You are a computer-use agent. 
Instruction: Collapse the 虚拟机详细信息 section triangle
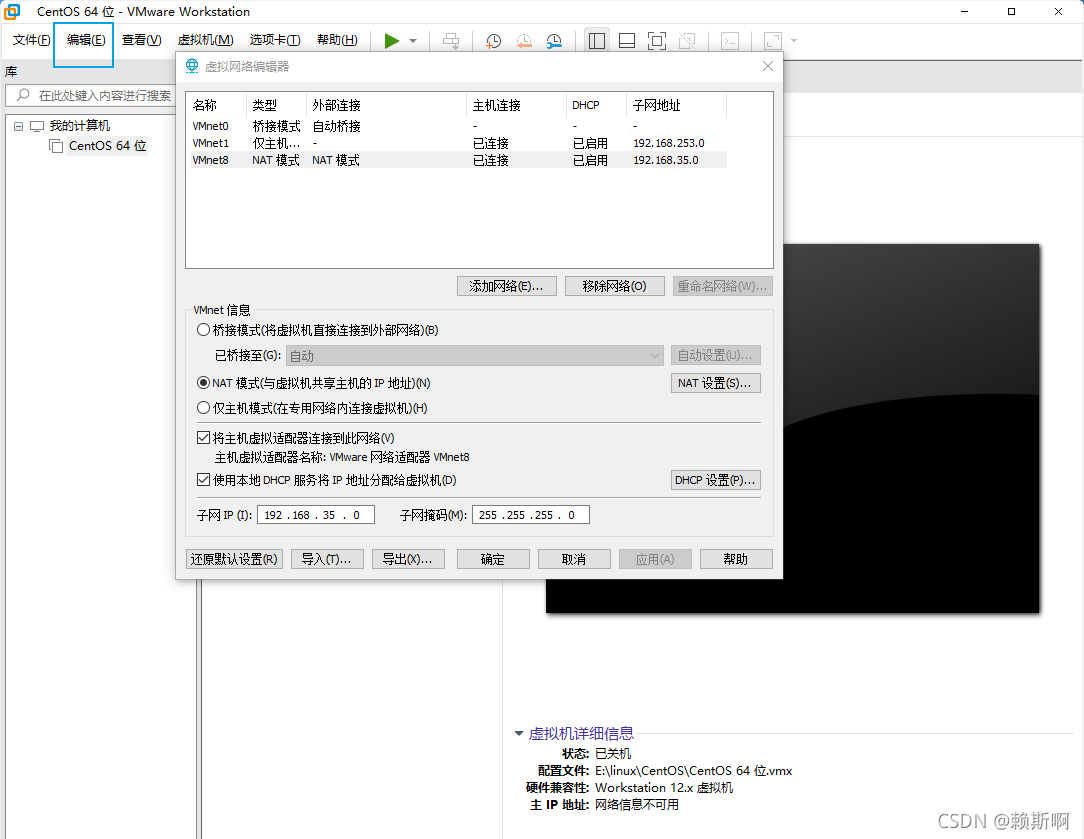518,733
